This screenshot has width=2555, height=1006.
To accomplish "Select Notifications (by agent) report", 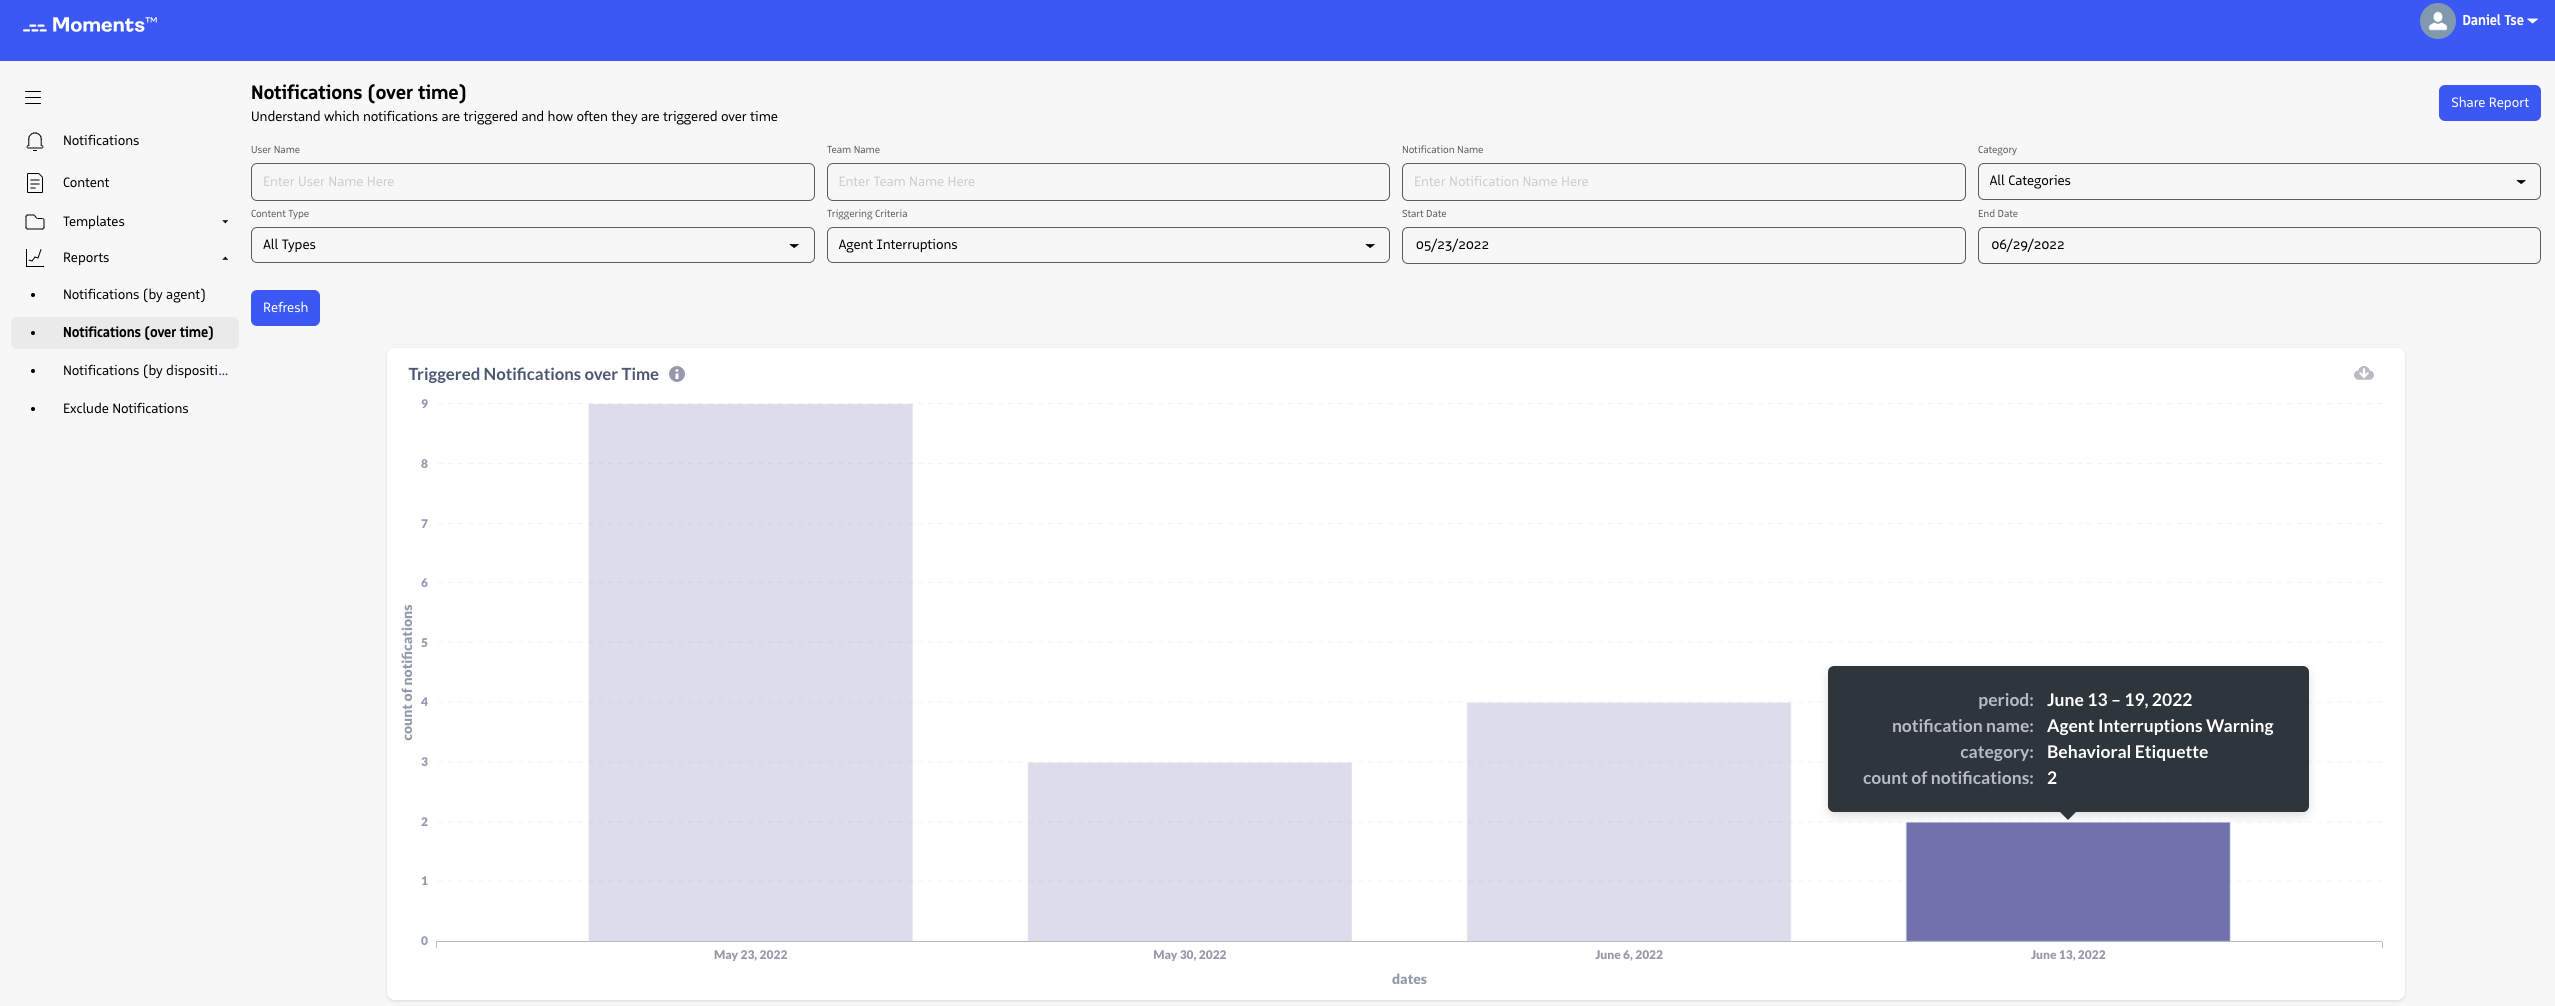I will coord(134,295).
